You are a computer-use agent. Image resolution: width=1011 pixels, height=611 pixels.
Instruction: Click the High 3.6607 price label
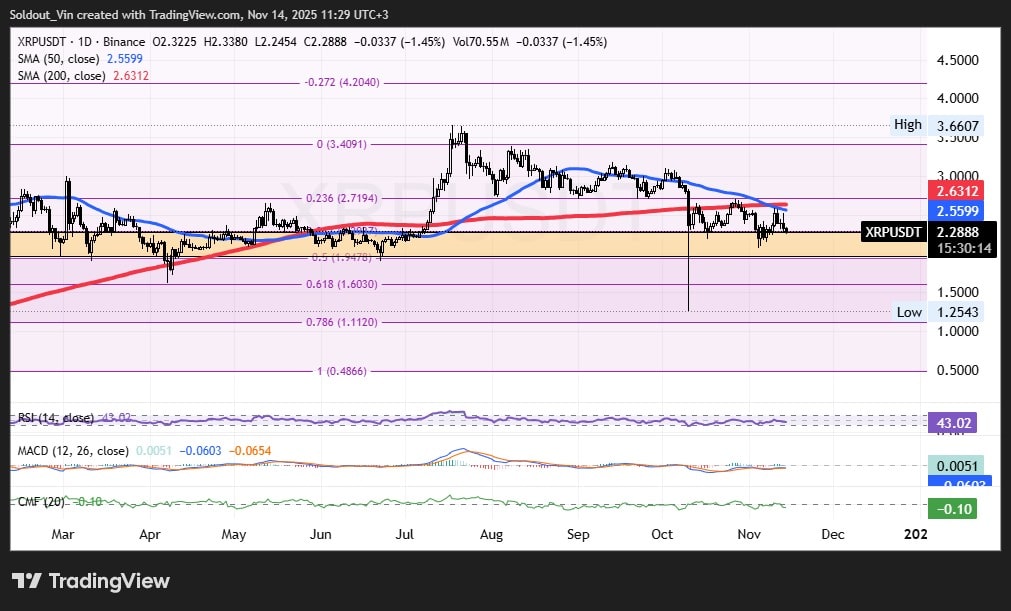coord(956,125)
